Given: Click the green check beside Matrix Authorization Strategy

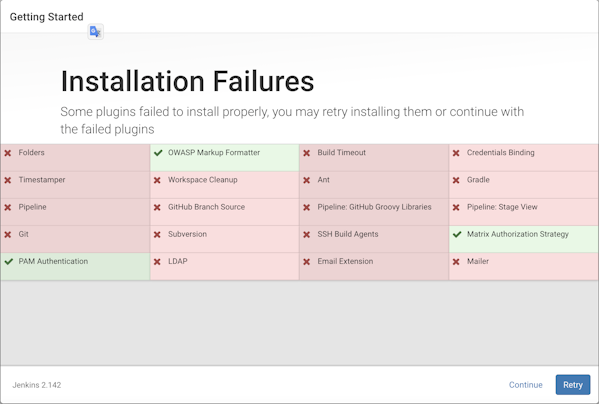Looking at the screenshot, I should (x=457, y=234).
